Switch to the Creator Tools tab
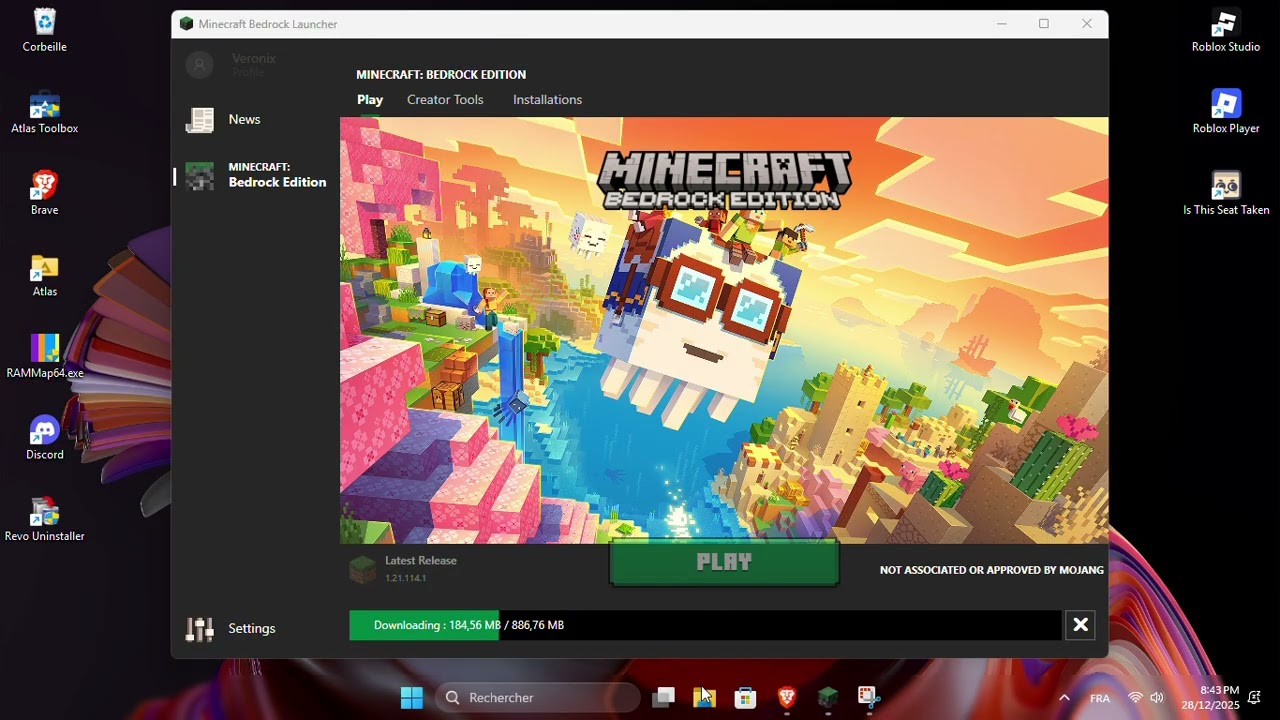 point(445,100)
